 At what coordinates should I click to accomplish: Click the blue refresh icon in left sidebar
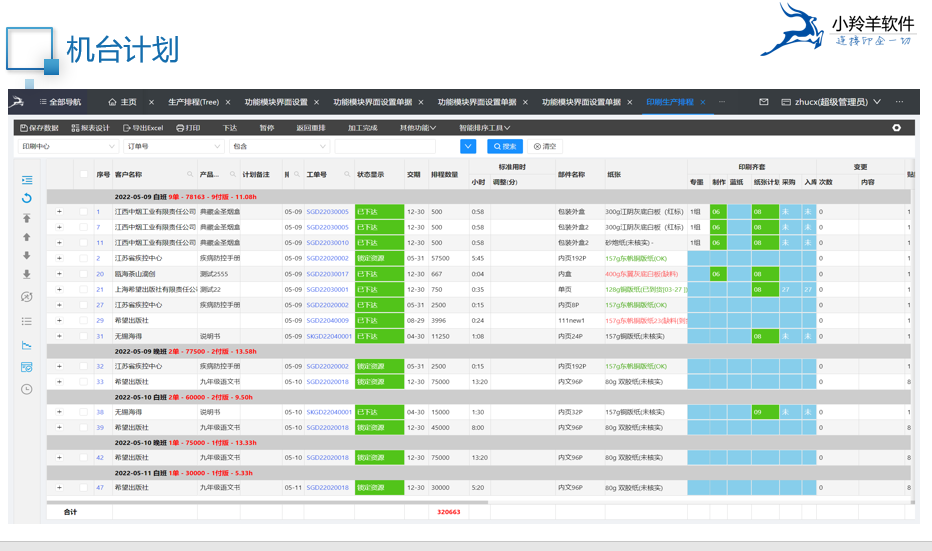[x=27, y=199]
